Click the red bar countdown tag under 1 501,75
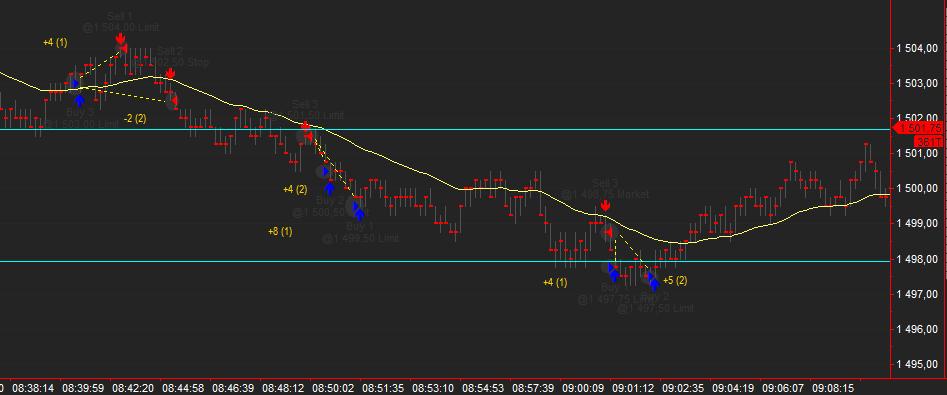The image size is (947, 395). [x=929, y=142]
